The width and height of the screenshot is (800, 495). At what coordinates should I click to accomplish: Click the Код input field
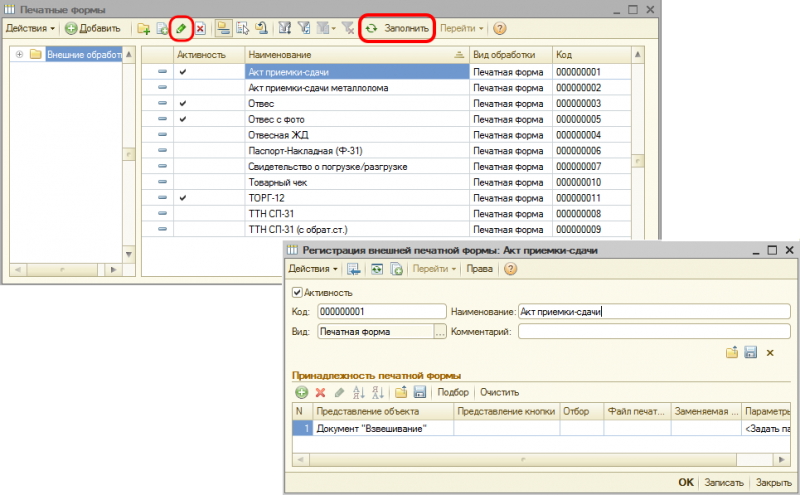pos(382,311)
